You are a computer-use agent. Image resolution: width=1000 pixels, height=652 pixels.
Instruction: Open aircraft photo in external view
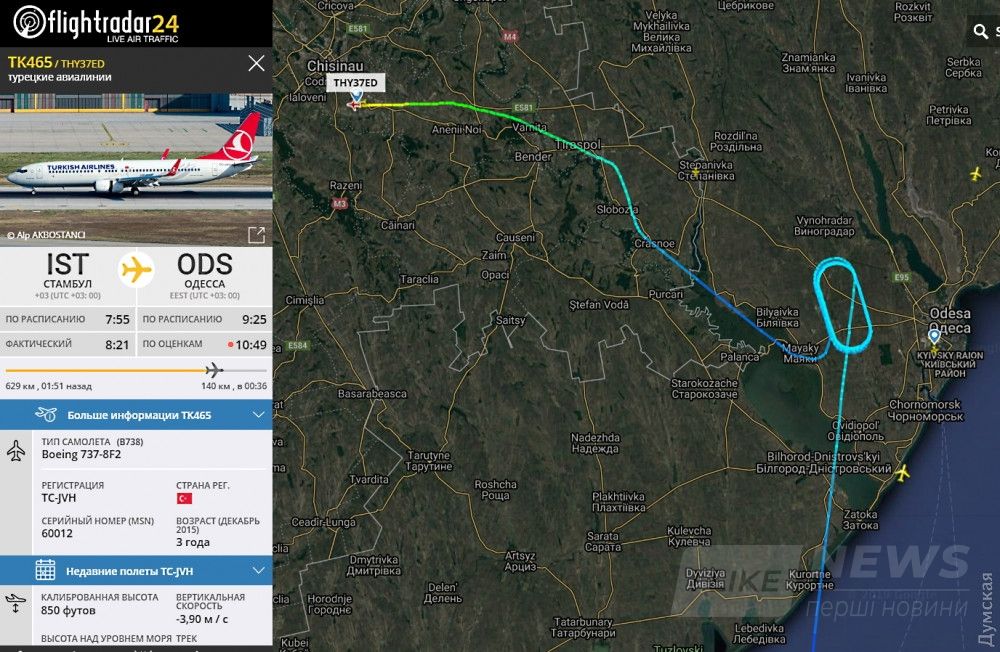tap(256, 235)
